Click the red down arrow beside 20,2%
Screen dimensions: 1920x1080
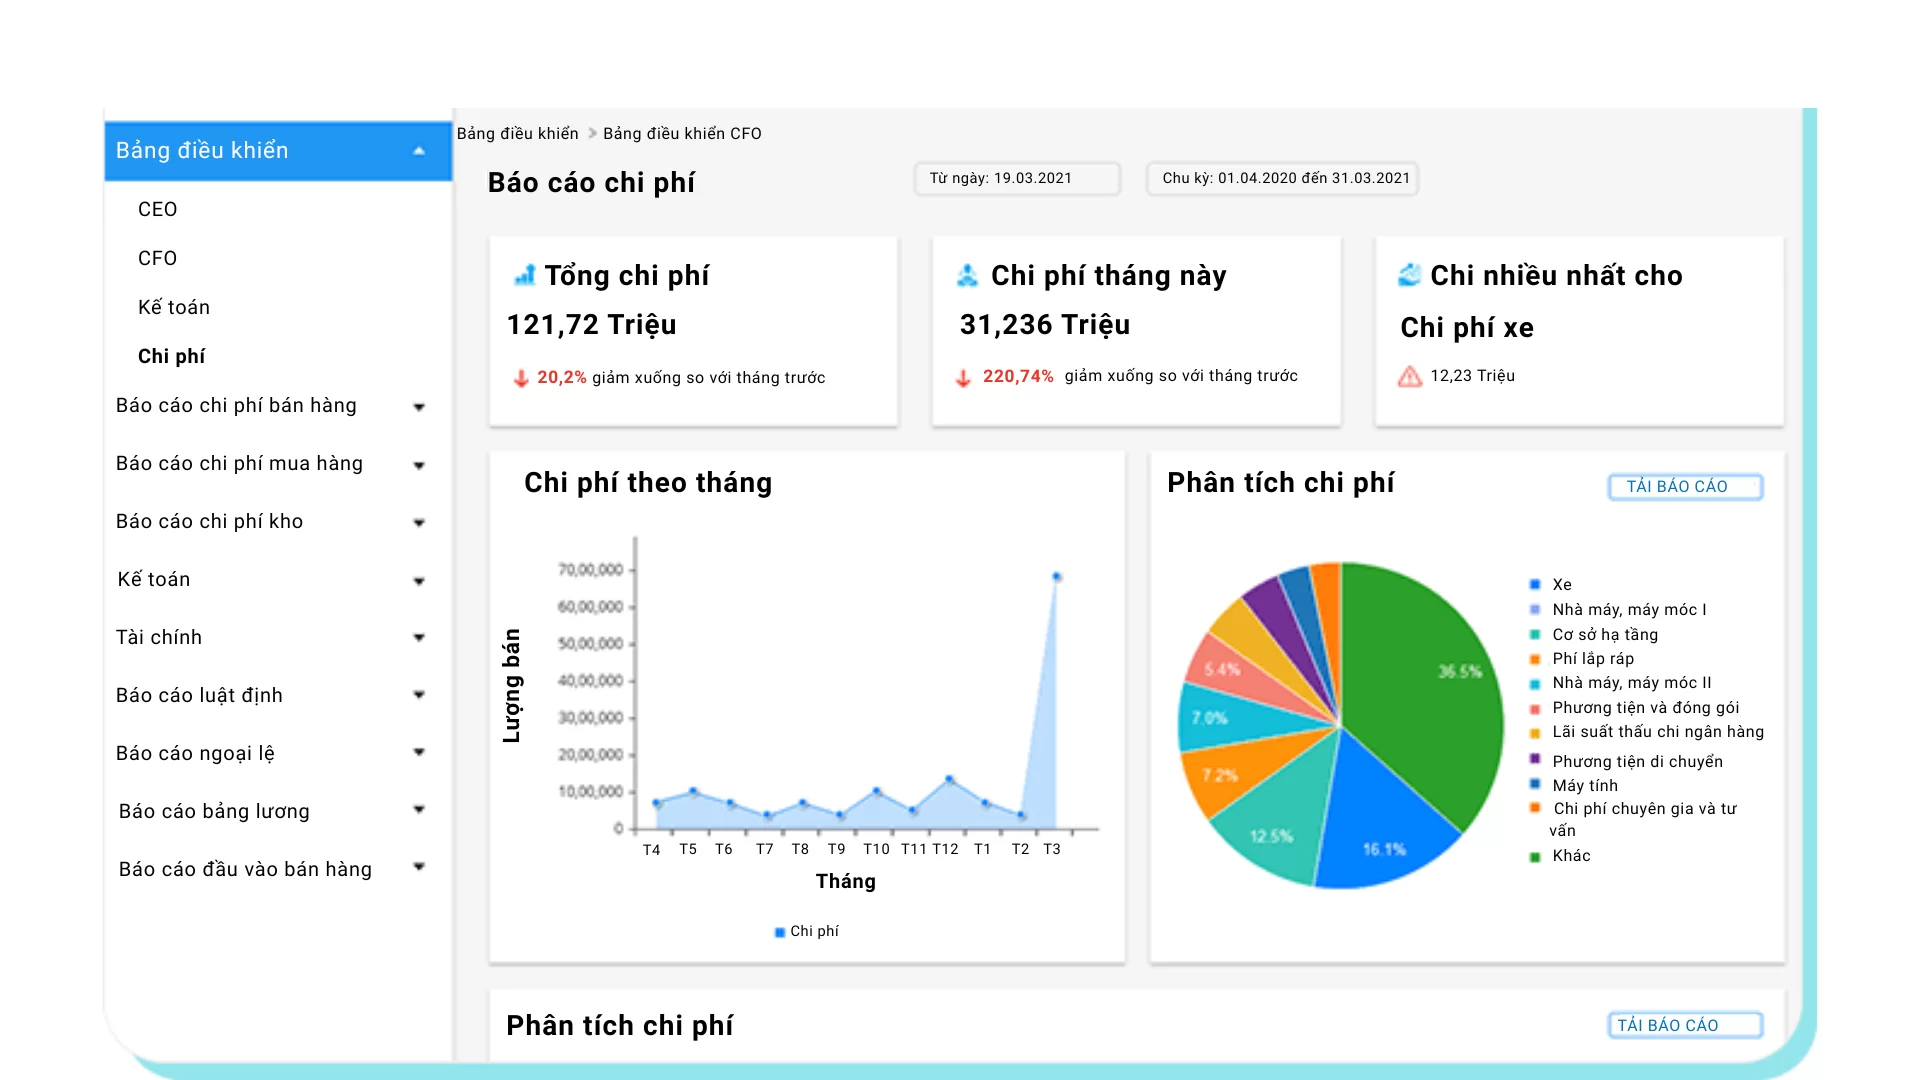521,378
